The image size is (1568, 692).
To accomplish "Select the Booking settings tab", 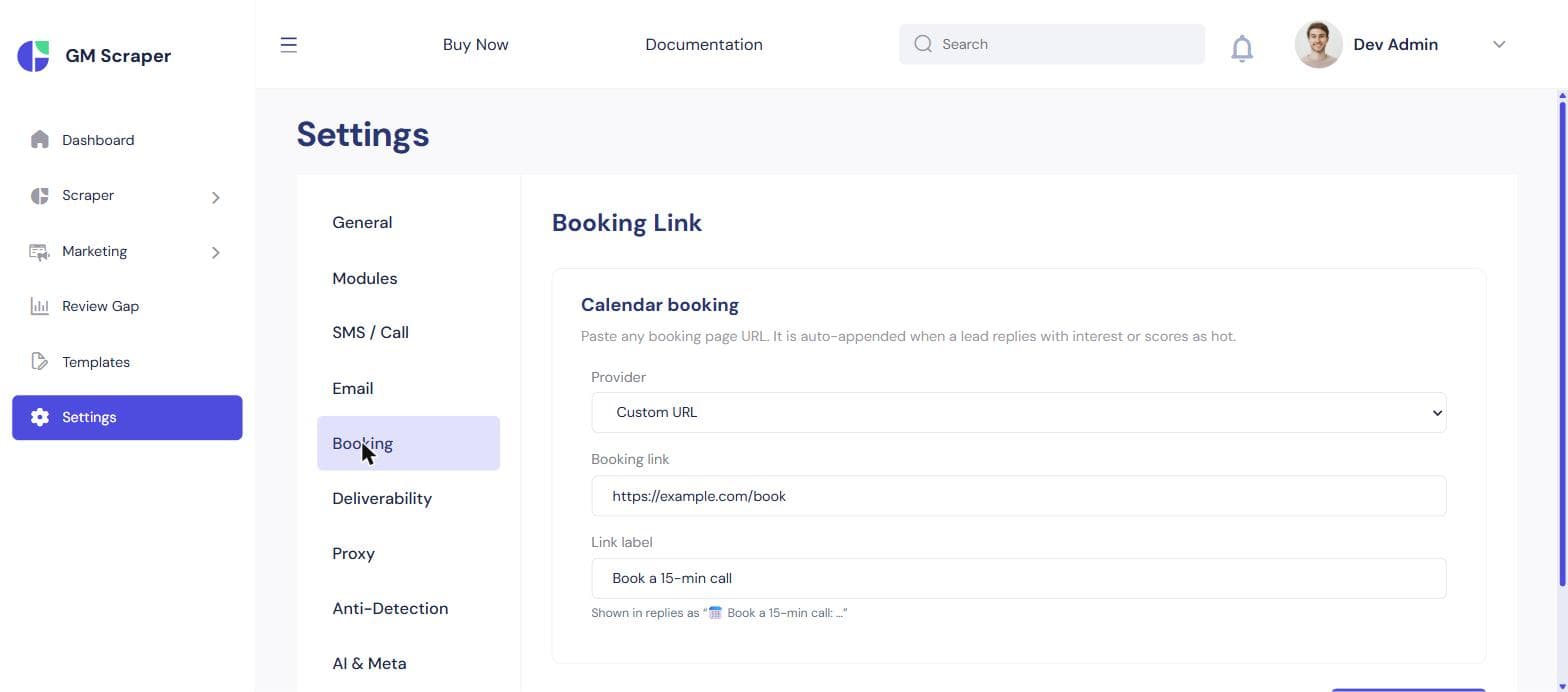I will click(x=408, y=443).
